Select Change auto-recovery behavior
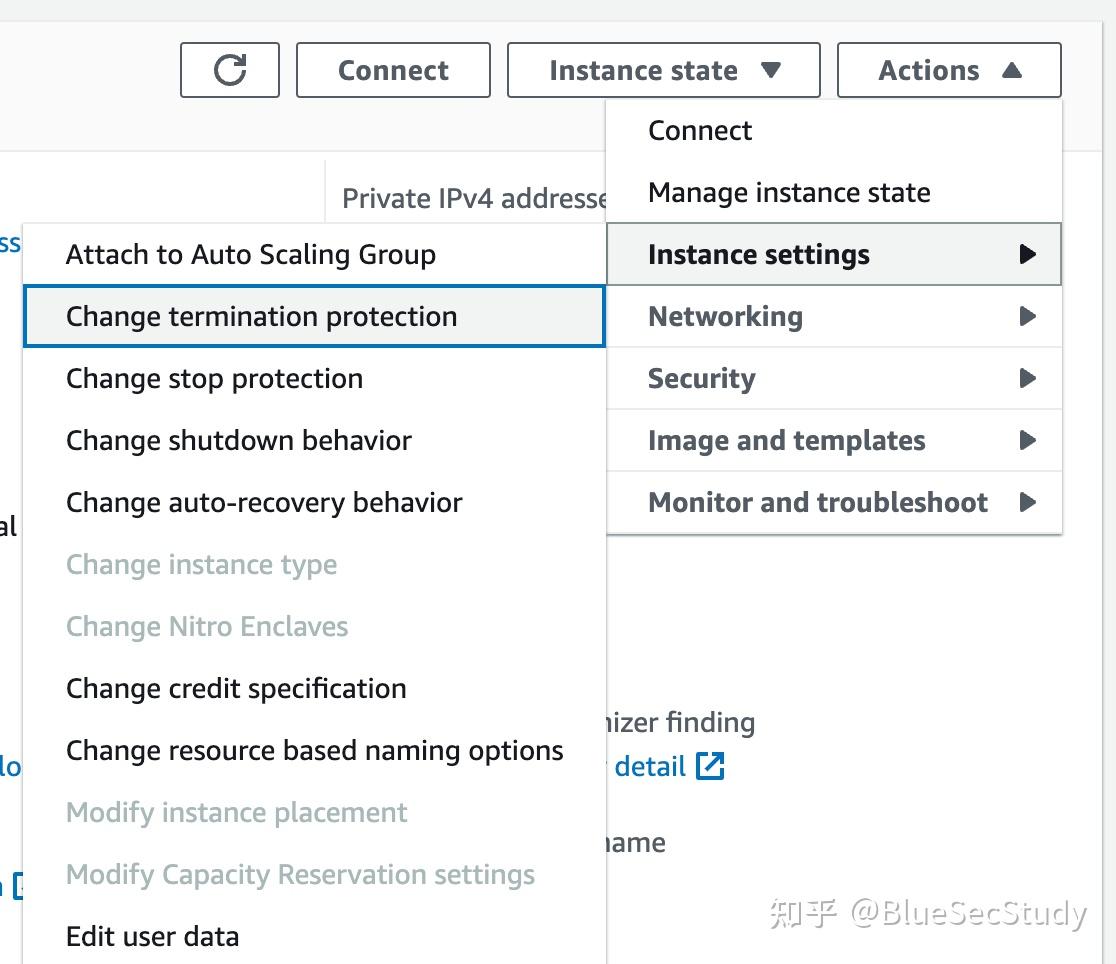Screen dimensions: 1116x964 coord(264,503)
